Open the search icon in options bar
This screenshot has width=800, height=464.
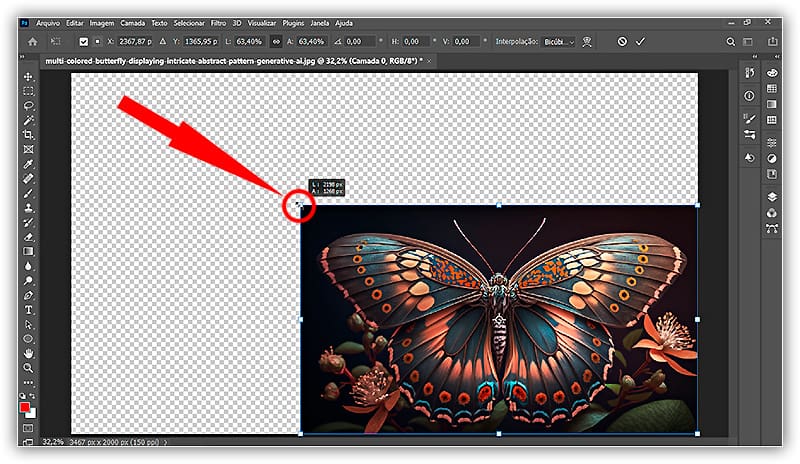click(x=731, y=42)
